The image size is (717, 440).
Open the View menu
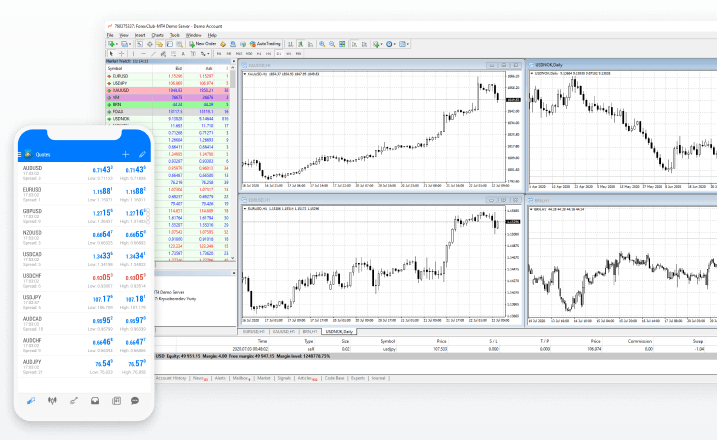pos(124,35)
